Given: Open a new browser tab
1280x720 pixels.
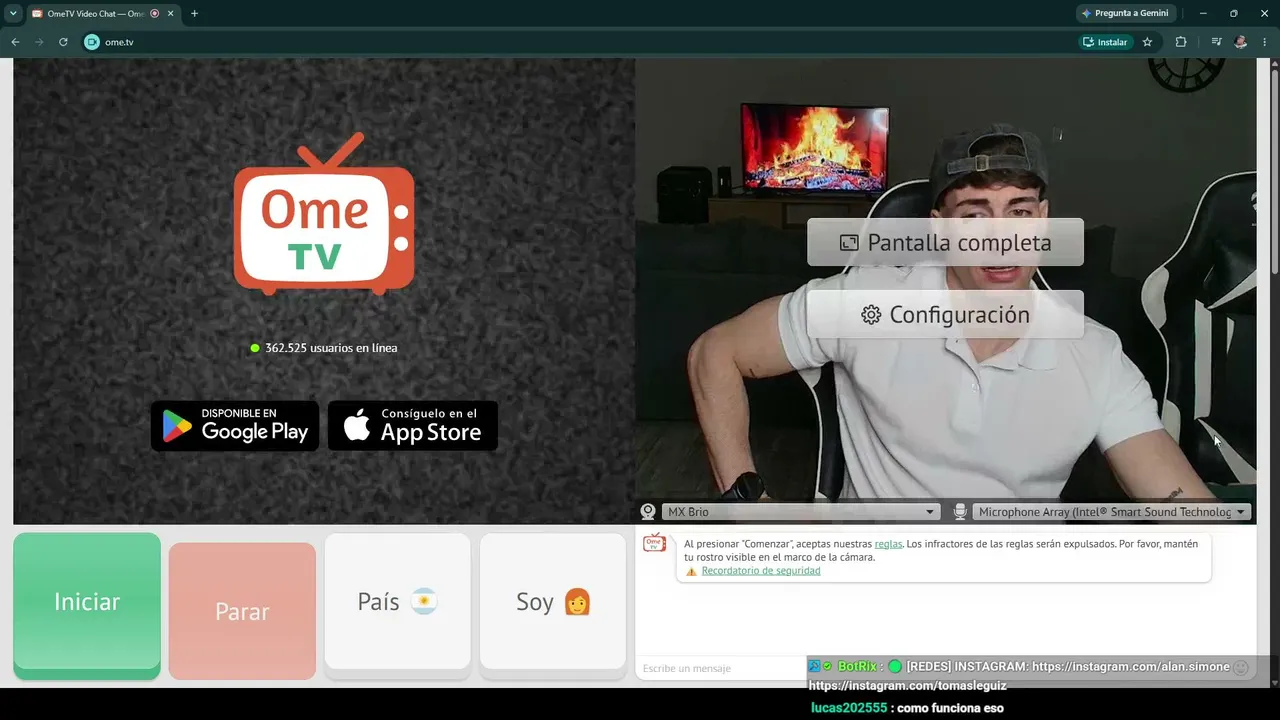Looking at the screenshot, I should point(194,13).
